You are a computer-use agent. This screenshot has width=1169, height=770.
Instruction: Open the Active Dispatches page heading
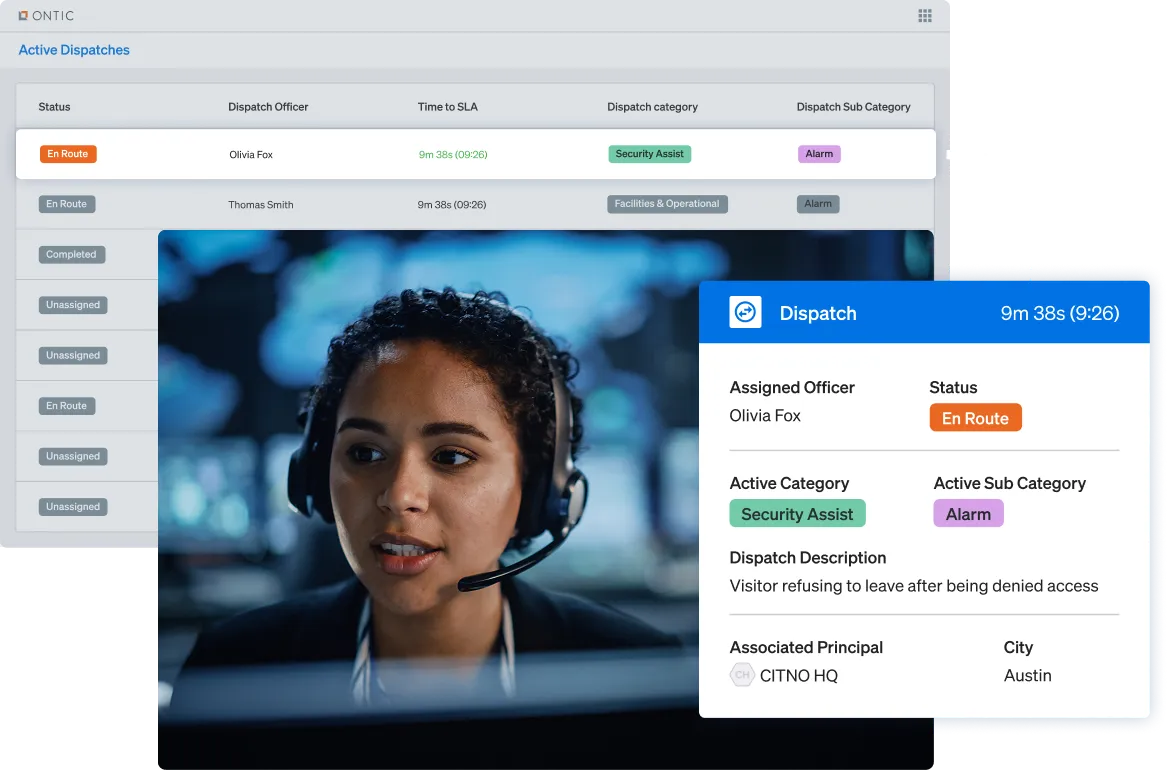74,50
